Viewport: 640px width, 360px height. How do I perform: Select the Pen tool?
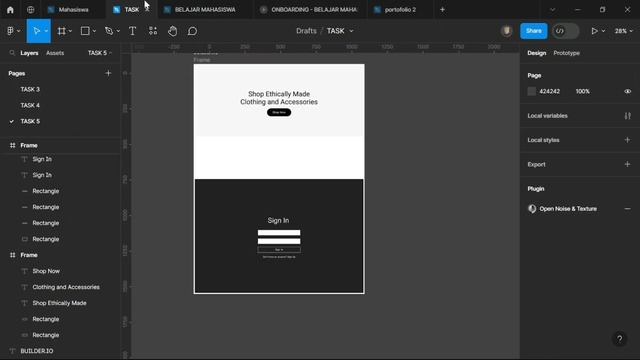[x=109, y=31]
